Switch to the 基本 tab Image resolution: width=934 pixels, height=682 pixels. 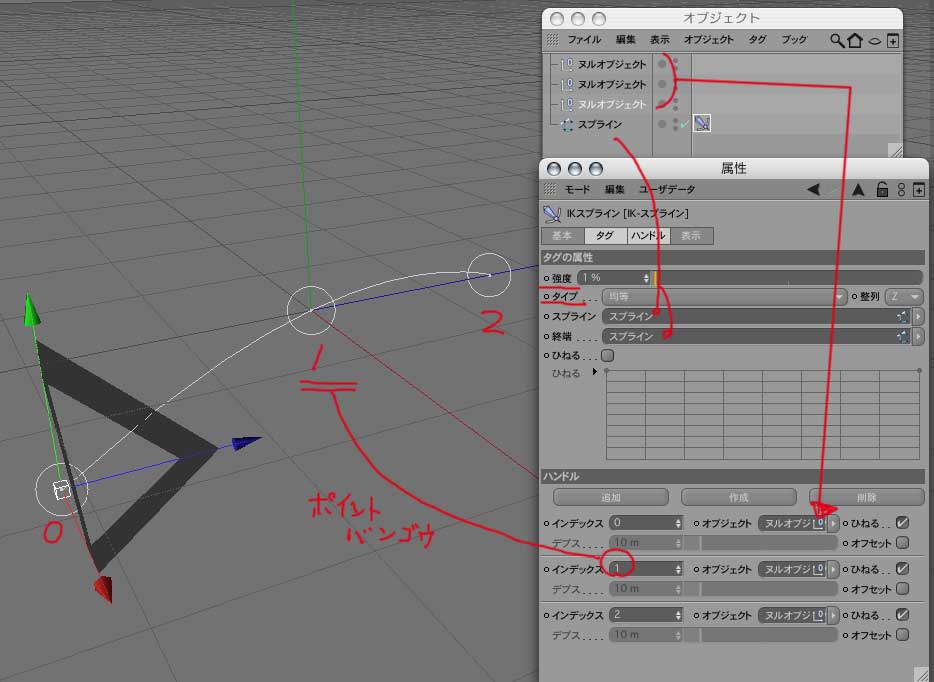[562, 236]
